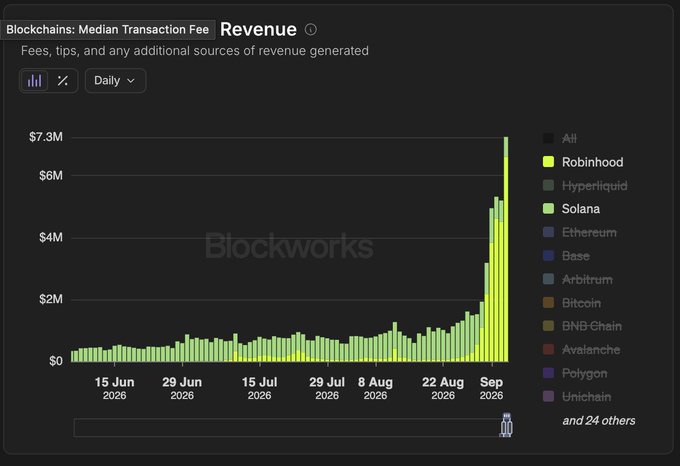Screen dimensions: 680x466
Task: Click the 8 Aug 2026 date label
Action: [x=375, y=388]
